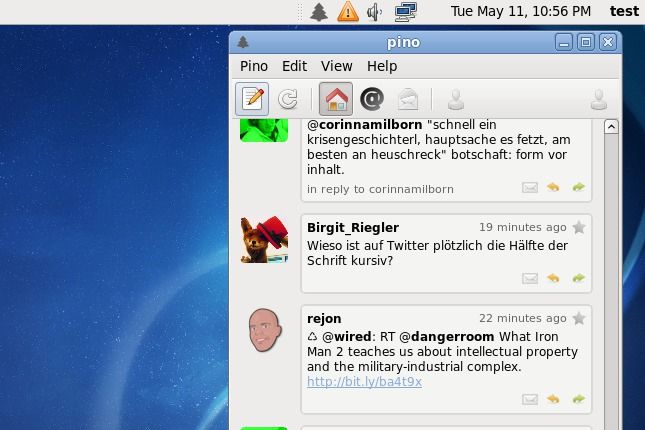Screen dimensions: 645x430
Task: Open the Pino menu
Action: 254,66
